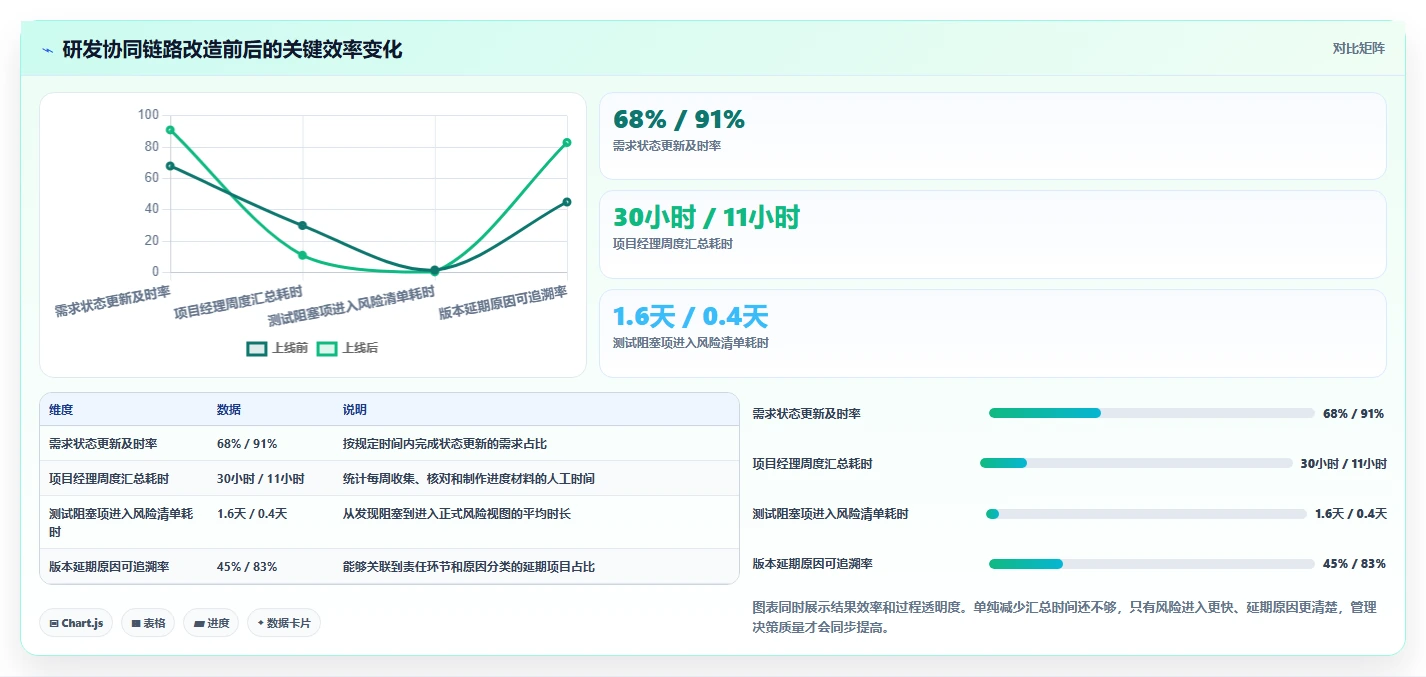The image size is (1426, 677).
Task: Click the 数据卡片 tag chip
Action: [x=284, y=623]
